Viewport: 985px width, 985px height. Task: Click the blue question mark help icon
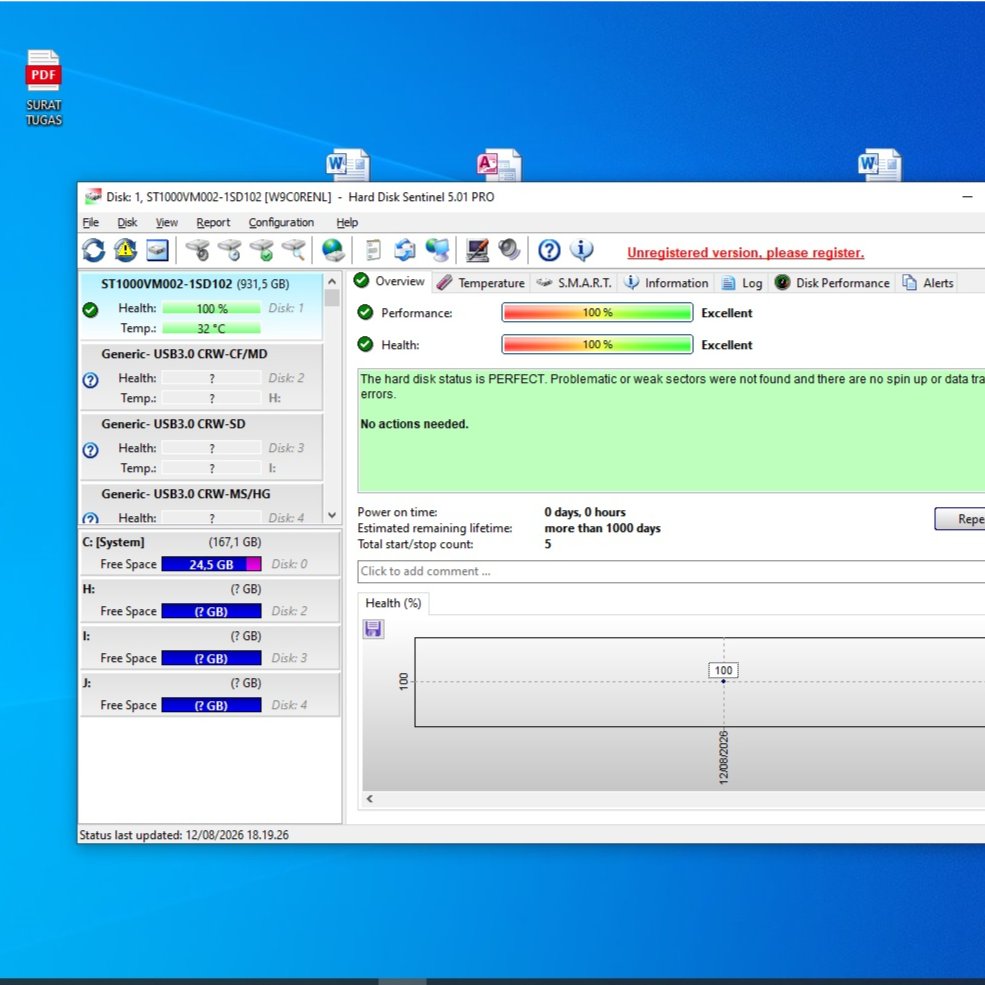549,251
